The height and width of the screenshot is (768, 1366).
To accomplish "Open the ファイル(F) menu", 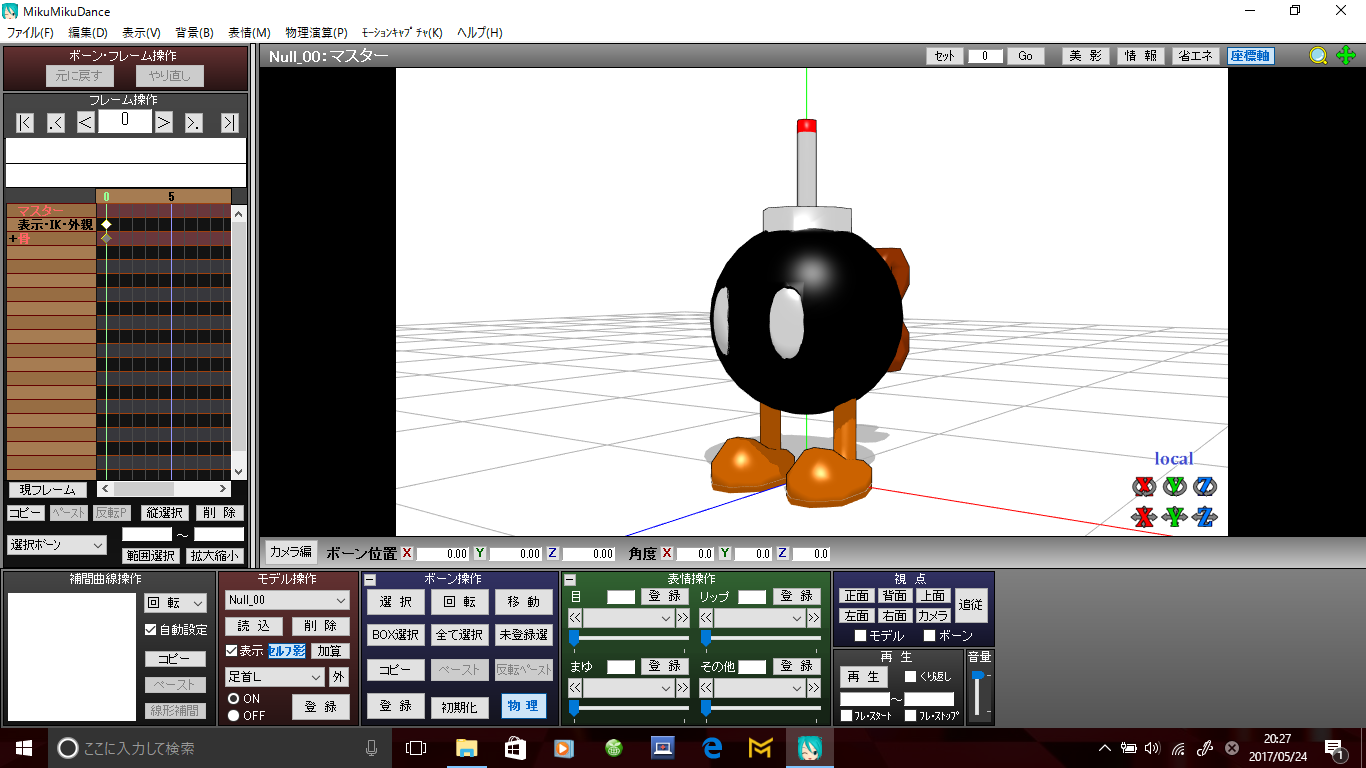I will click(30, 32).
